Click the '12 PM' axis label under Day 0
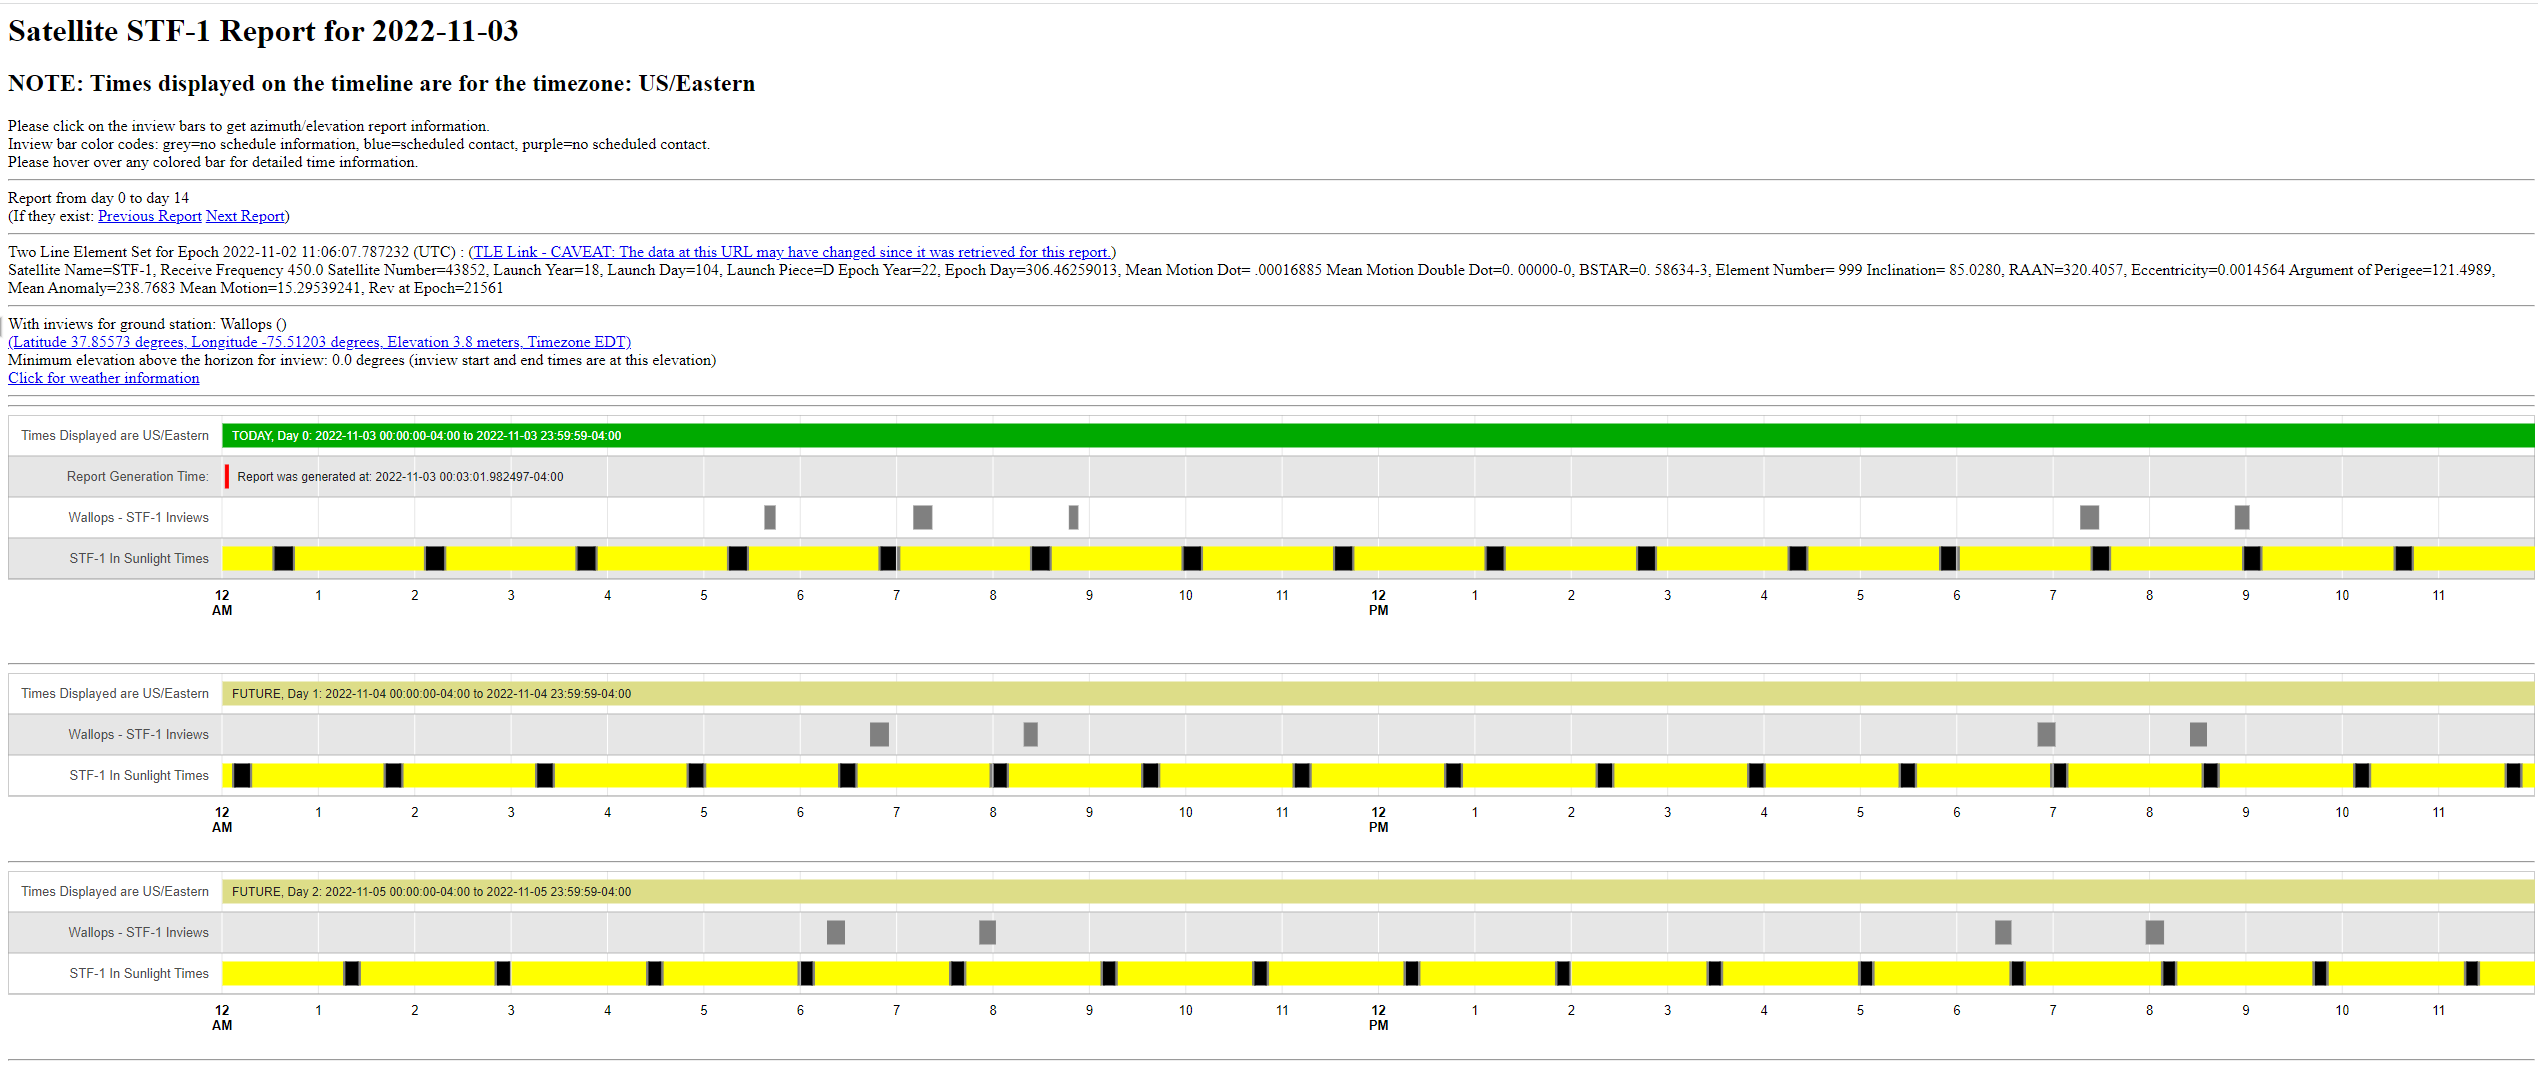Image resolution: width=2538 pixels, height=1068 pixels. pos(1378,602)
